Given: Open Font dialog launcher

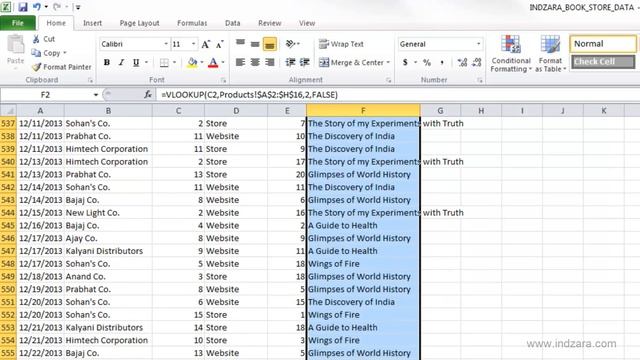Looking at the screenshot, I should 223,80.
